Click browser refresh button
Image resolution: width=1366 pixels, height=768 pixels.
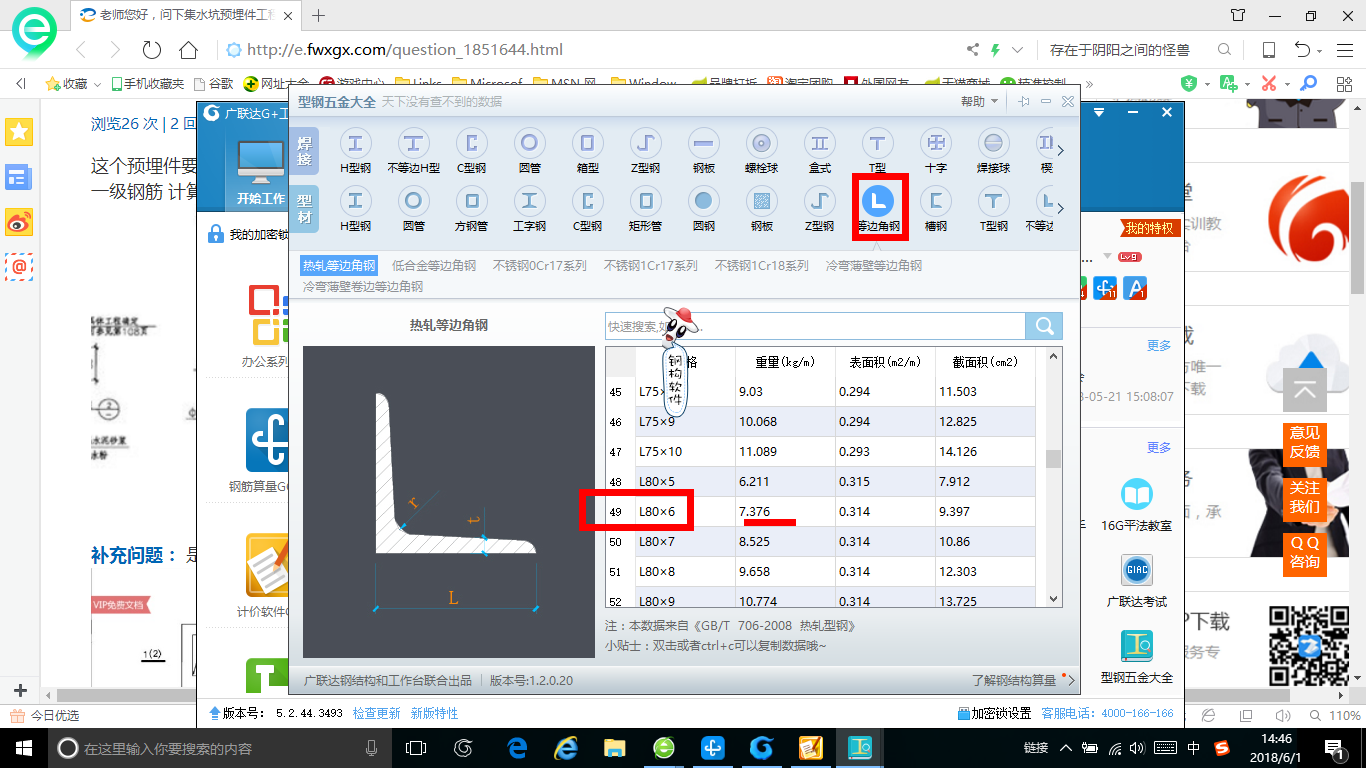pyautogui.click(x=151, y=50)
